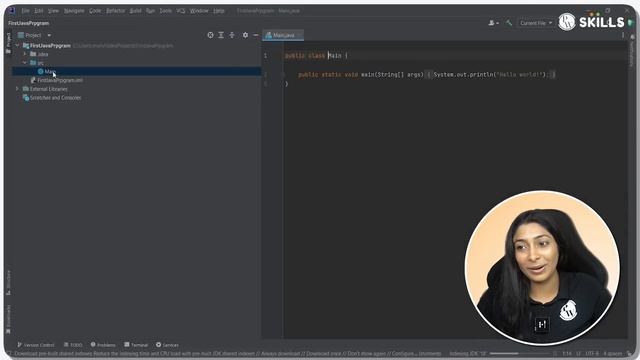Click the editor tabs three-dot options icon
640x360 pixels.
click(x=623, y=35)
